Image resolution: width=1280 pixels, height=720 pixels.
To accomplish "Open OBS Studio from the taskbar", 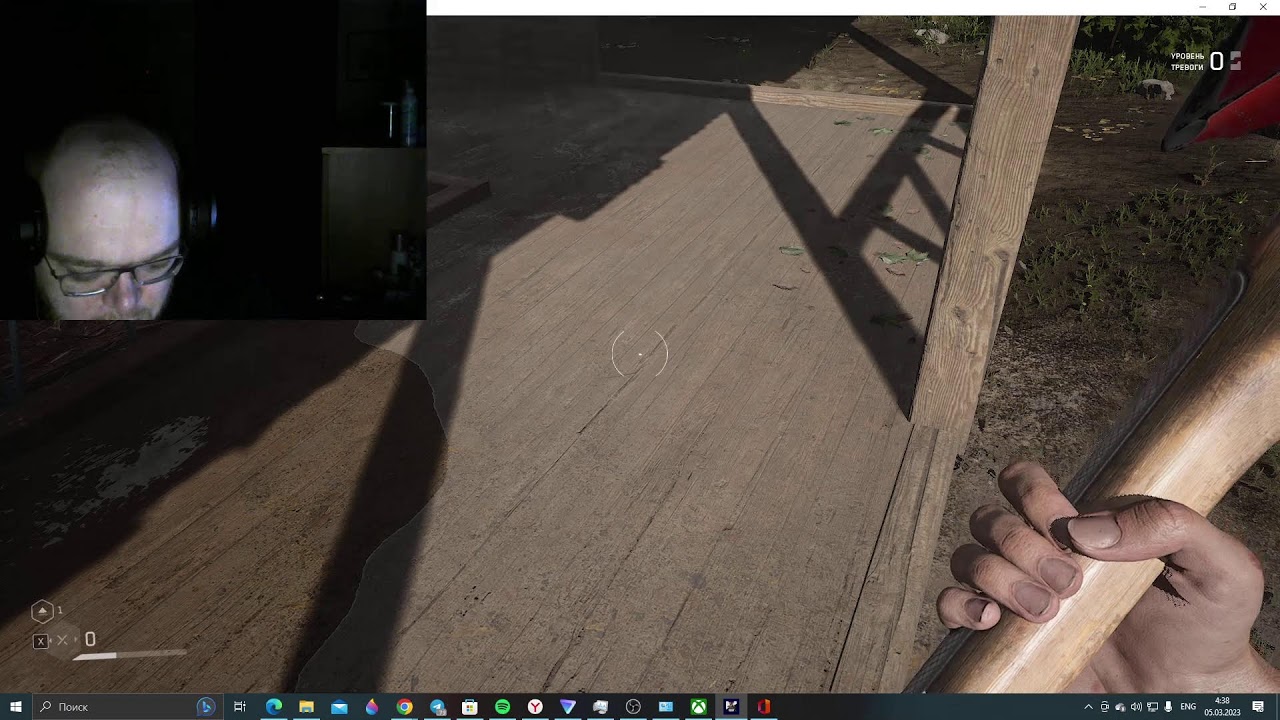I will point(633,707).
